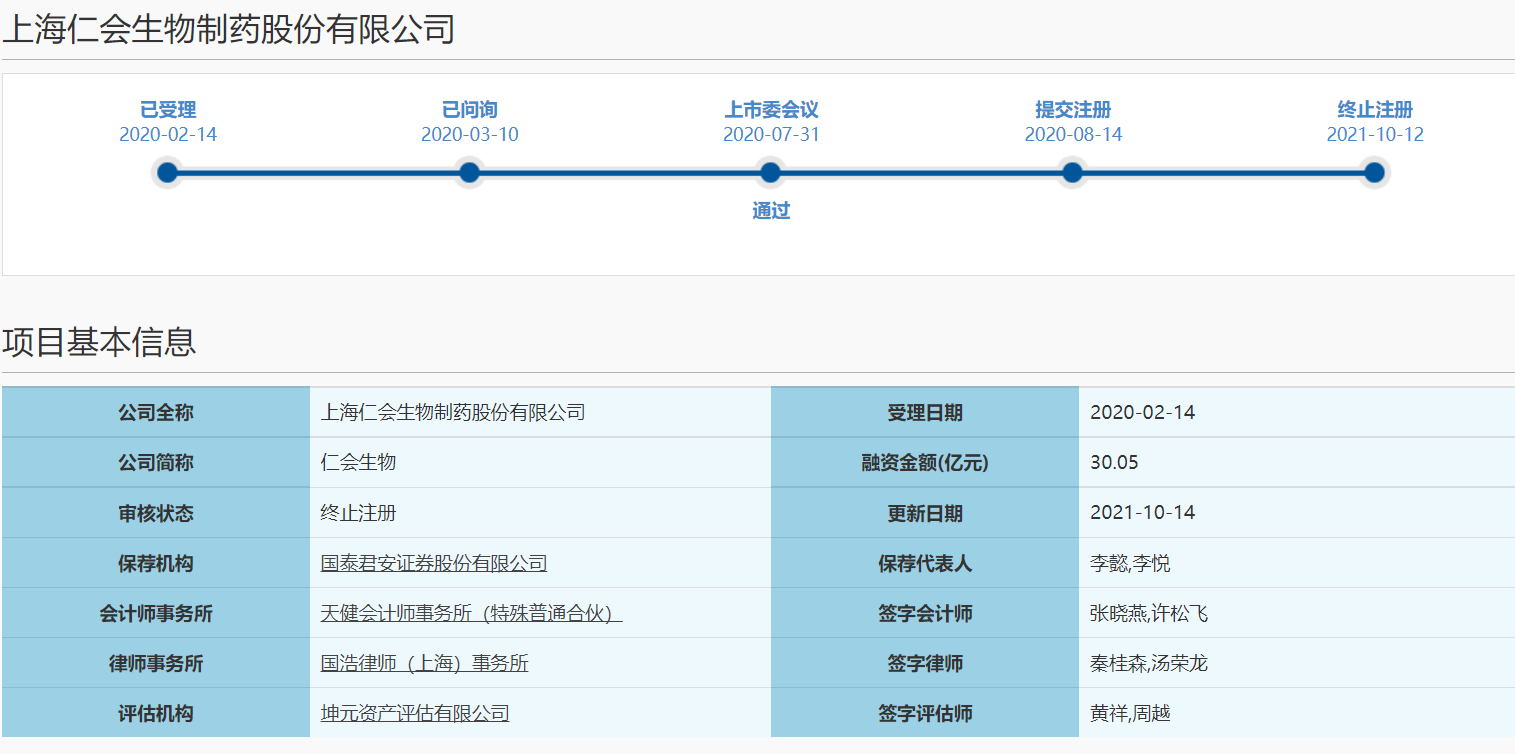
Task: Click the 项目基本信息 section heading
Action: tap(99, 342)
